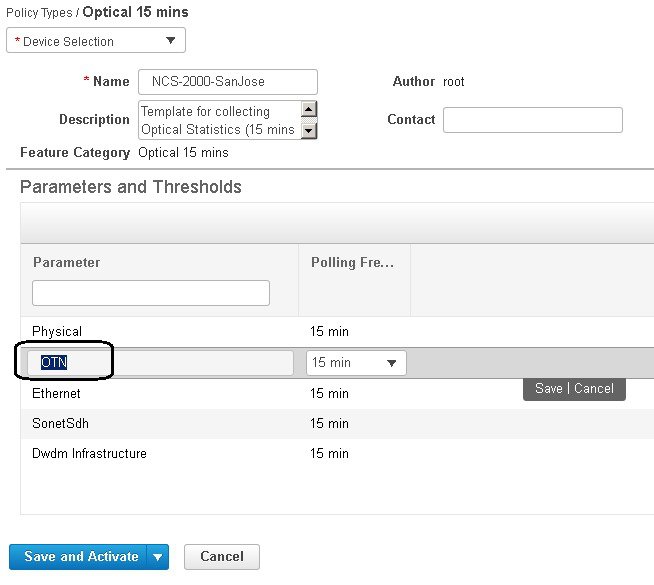Click the Save and Activate button

(78, 557)
